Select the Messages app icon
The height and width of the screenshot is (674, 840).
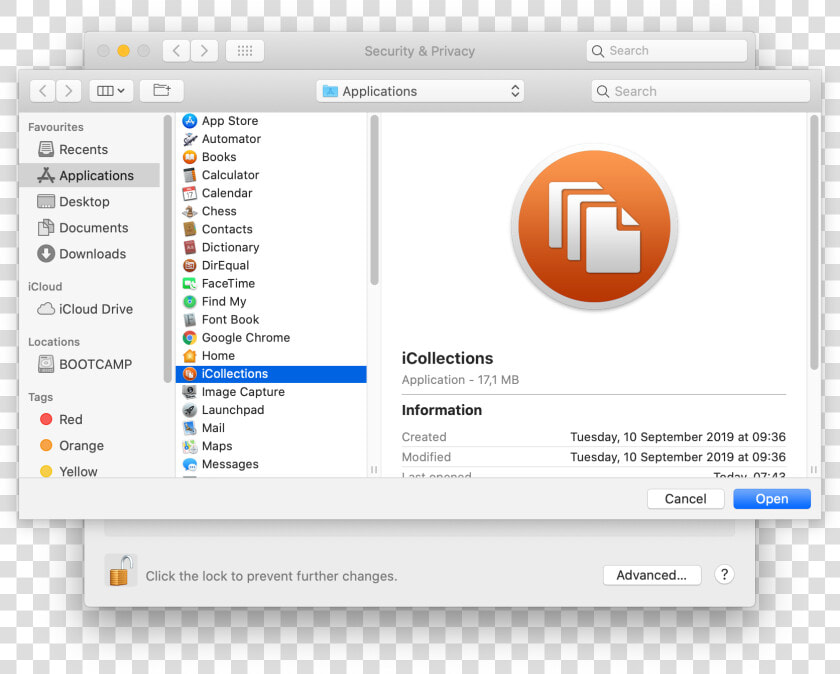pos(190,464)
